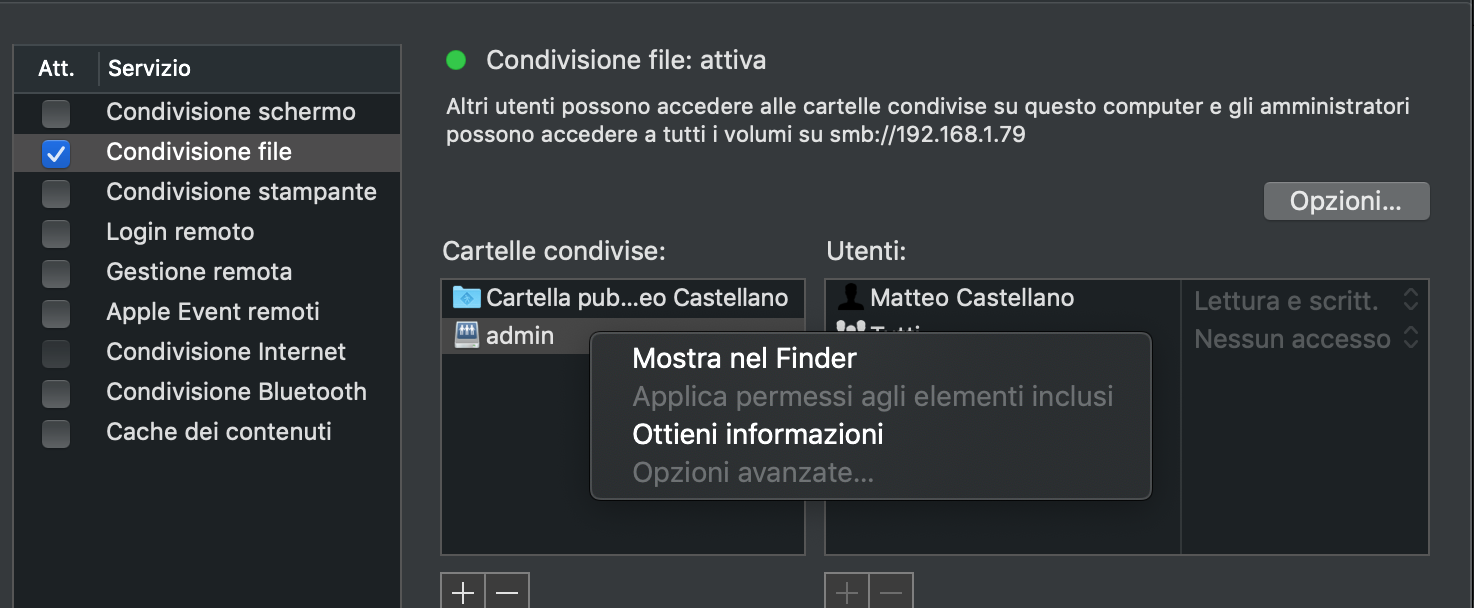Enable Login remoto checkbox
Viewport: 1474px width, 608px height.
[56, 233]
